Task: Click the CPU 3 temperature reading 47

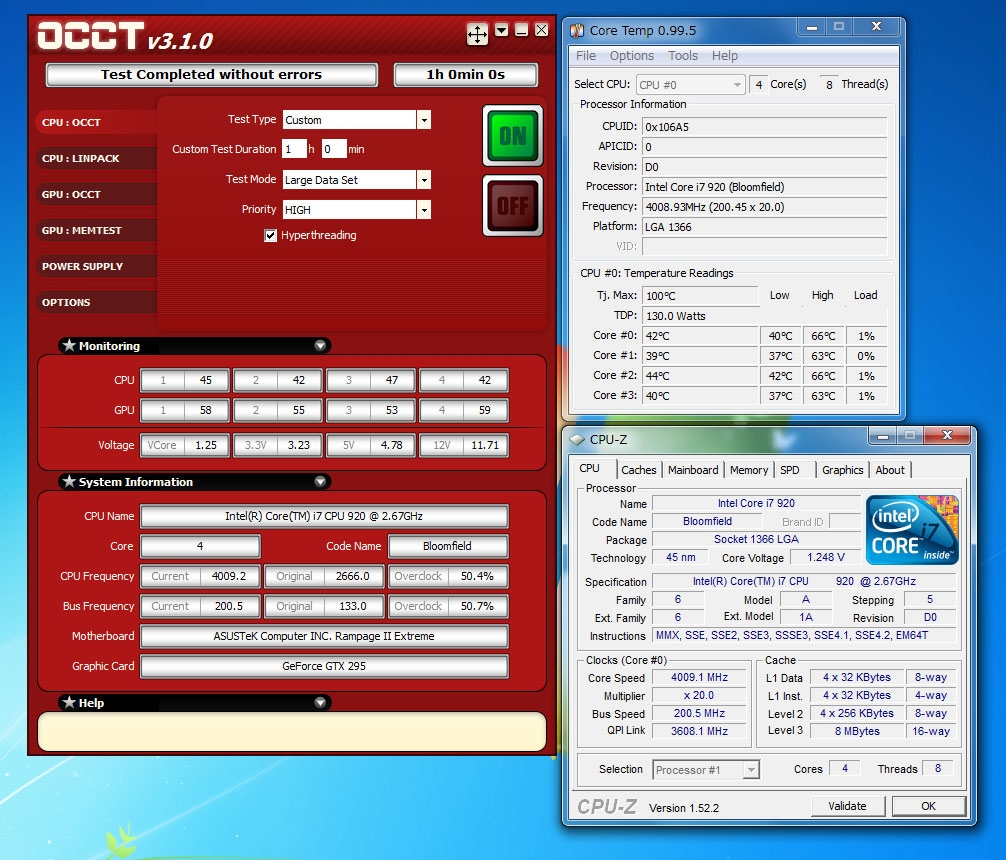Action: (x=371, y=380)
